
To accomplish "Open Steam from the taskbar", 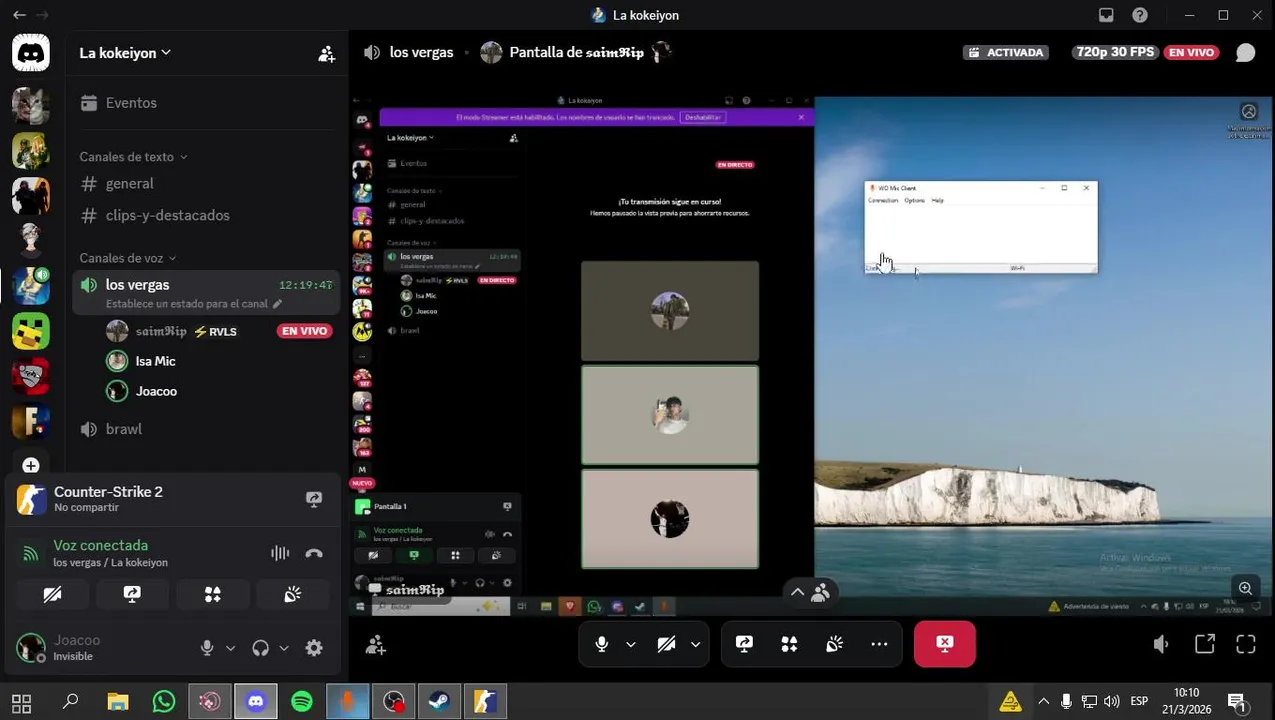I will tap(439, 702).
